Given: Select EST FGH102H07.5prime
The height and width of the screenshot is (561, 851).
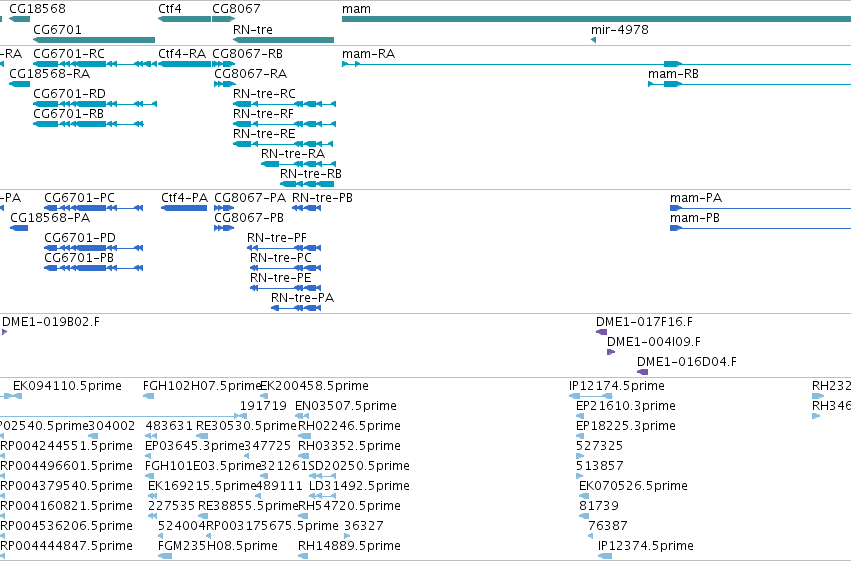Looking at the screenshot, I should click(x=148, y=396).
